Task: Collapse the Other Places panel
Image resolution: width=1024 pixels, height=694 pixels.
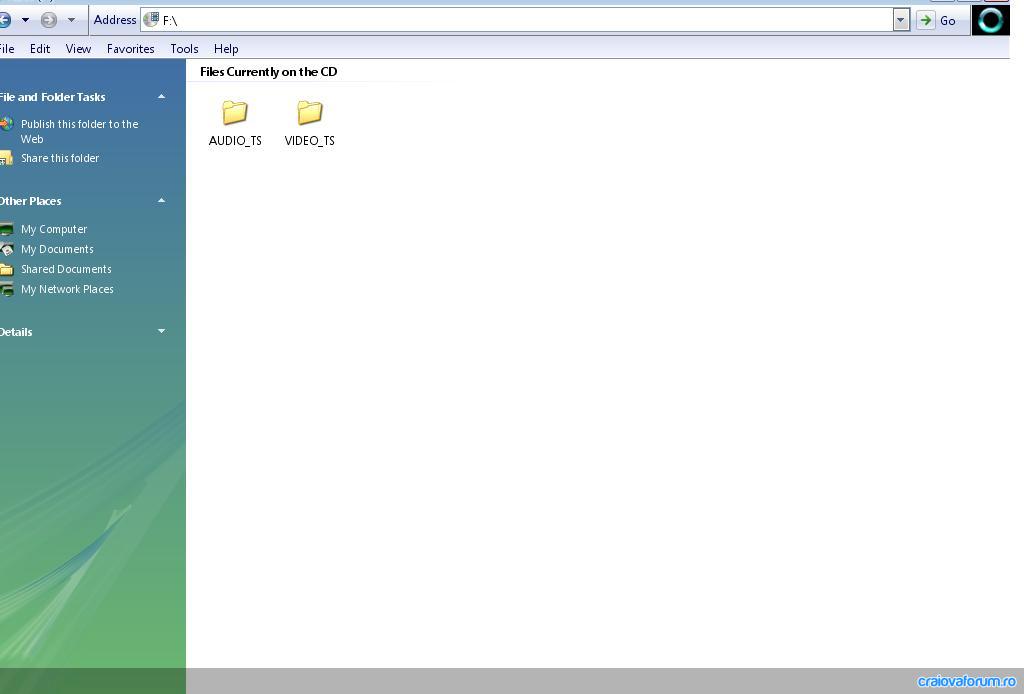Action: (x=161, y=200)
